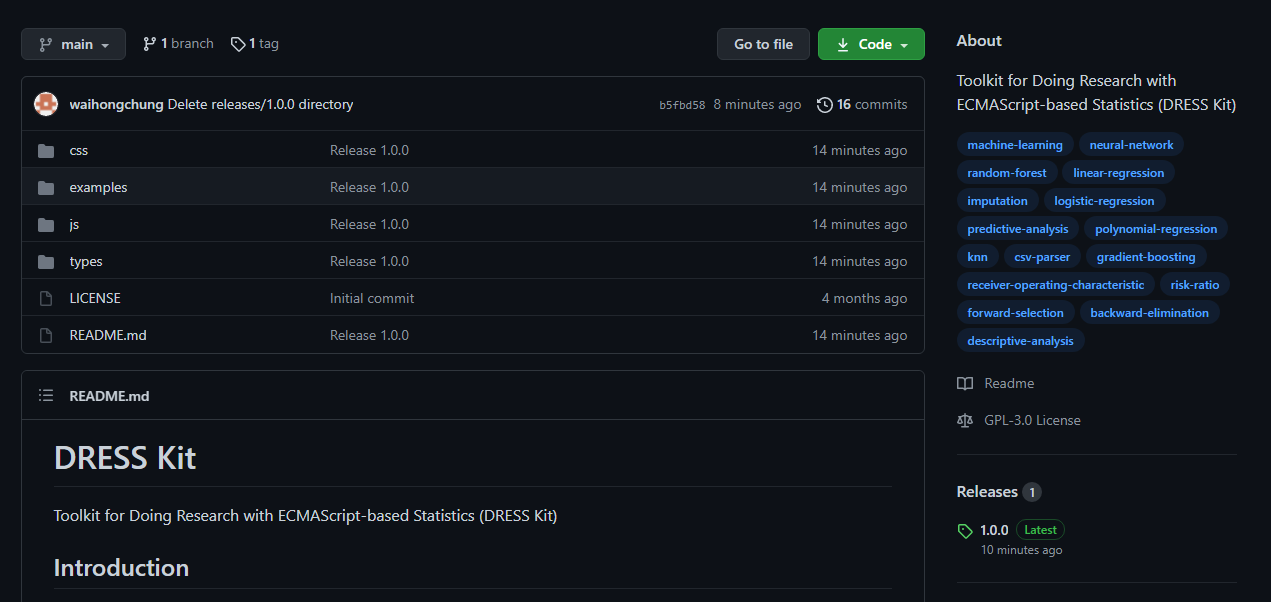The height and width of the screenshot is (602, 1271).
Task: Click the LICENSE file icon
Action: coord(46,299)
